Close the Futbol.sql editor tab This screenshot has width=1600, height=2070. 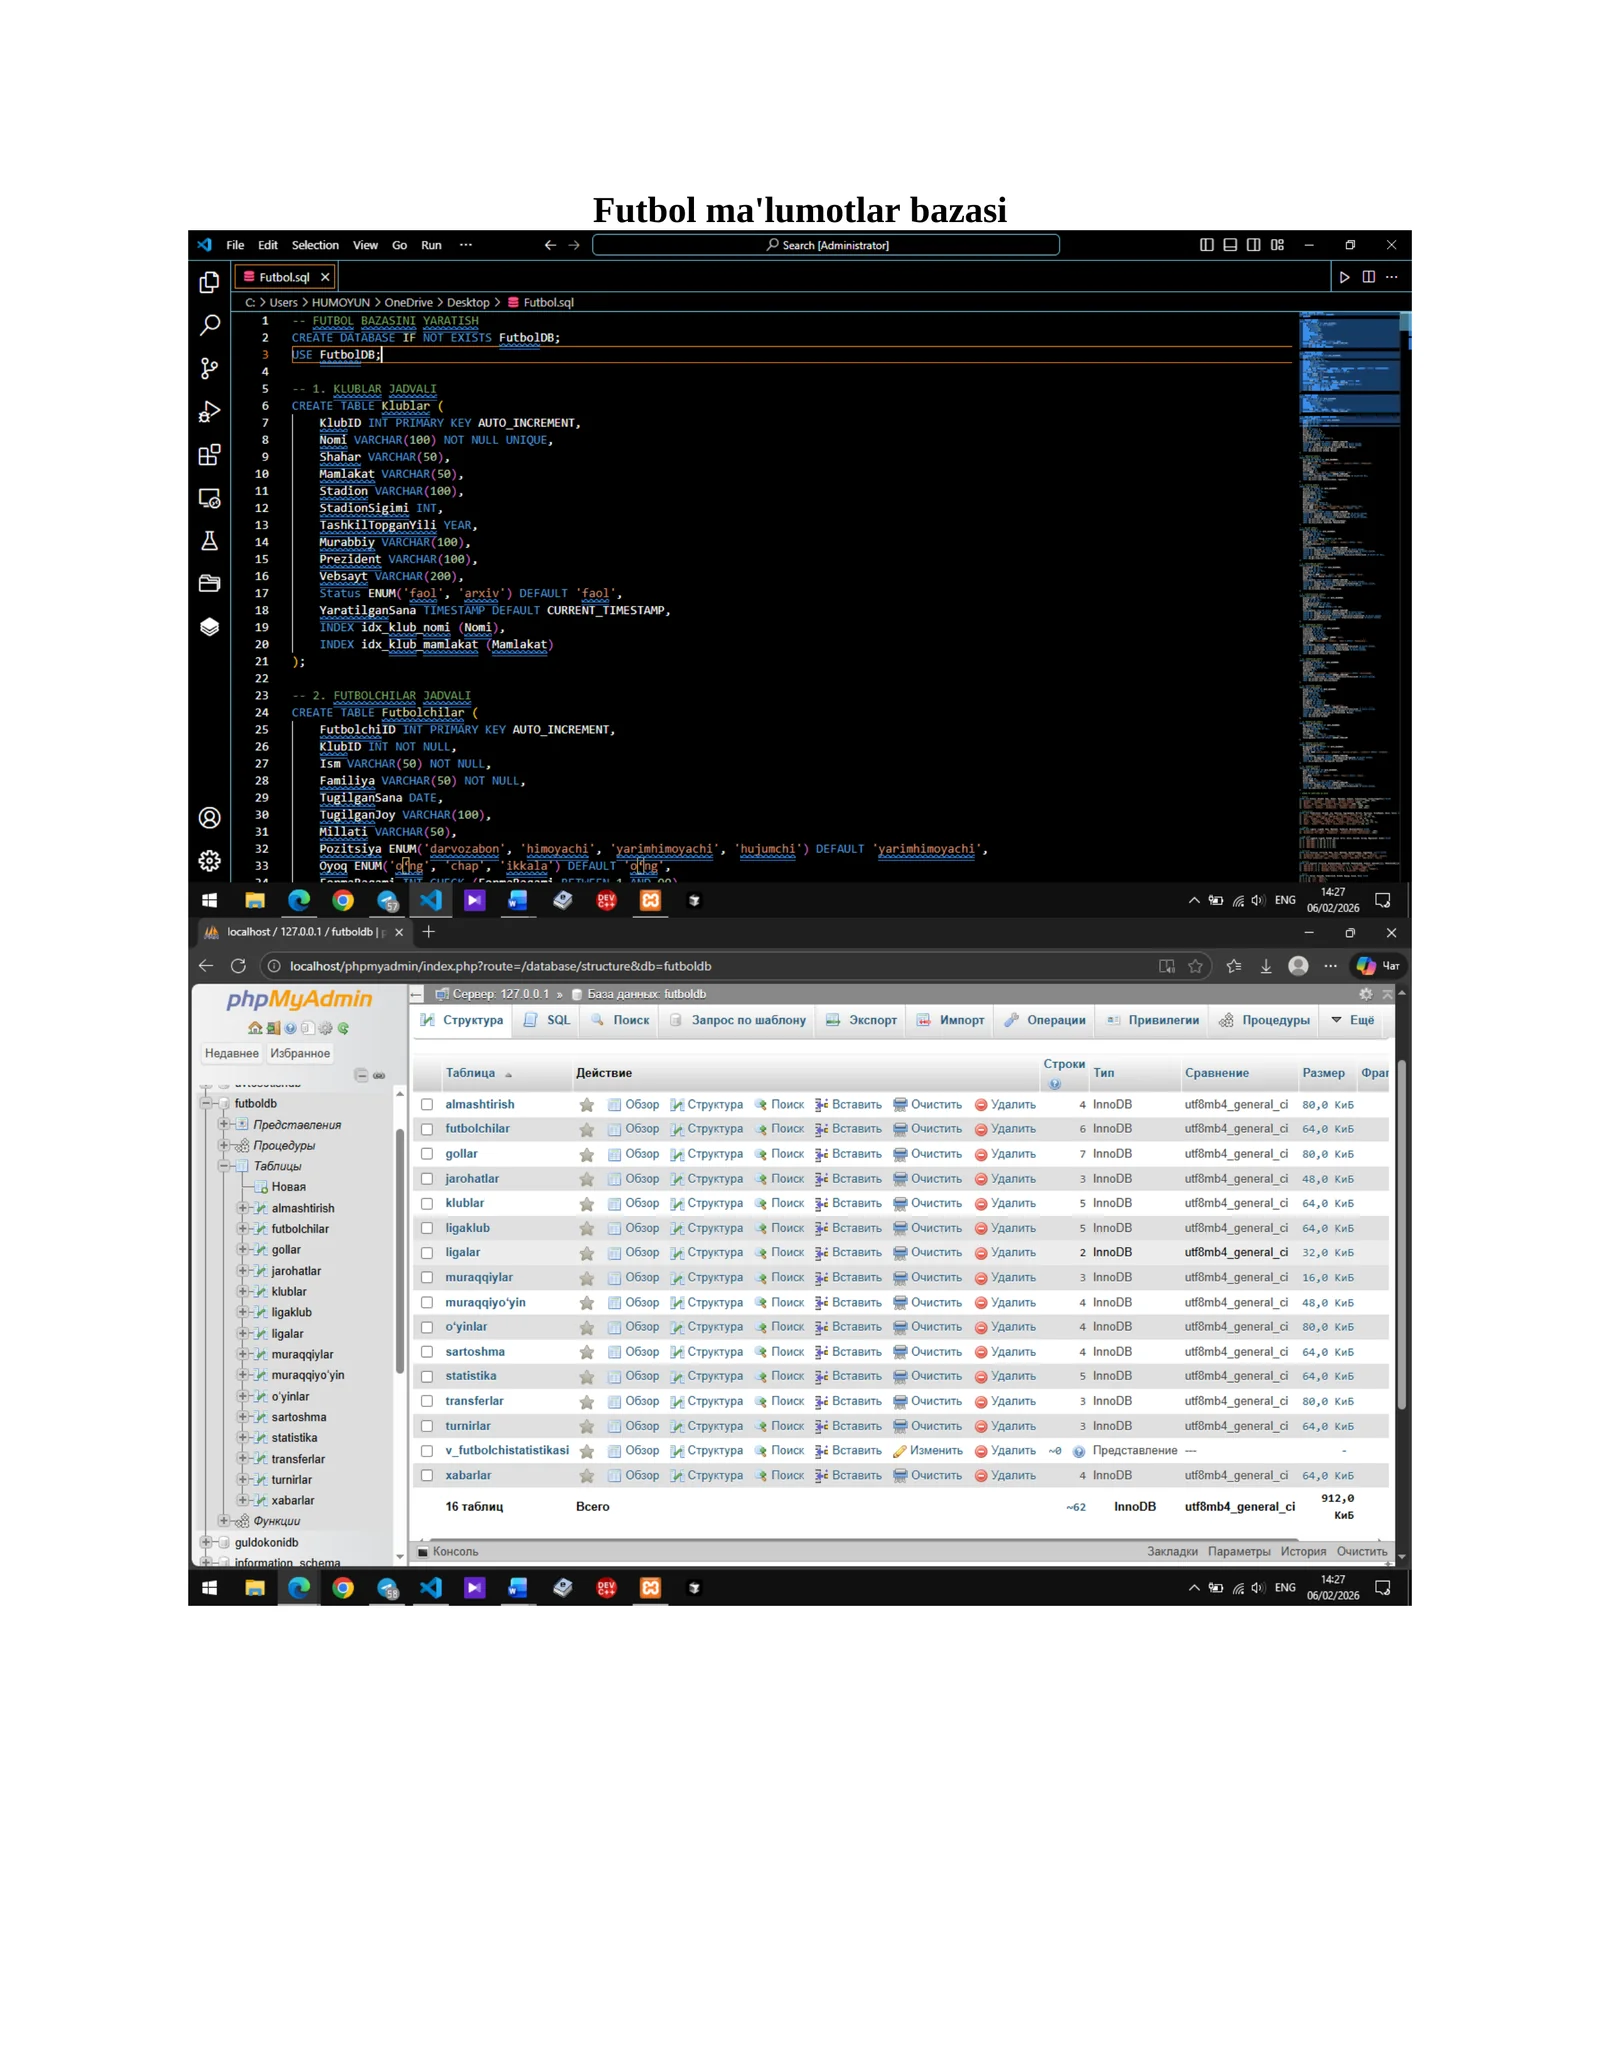325,277
